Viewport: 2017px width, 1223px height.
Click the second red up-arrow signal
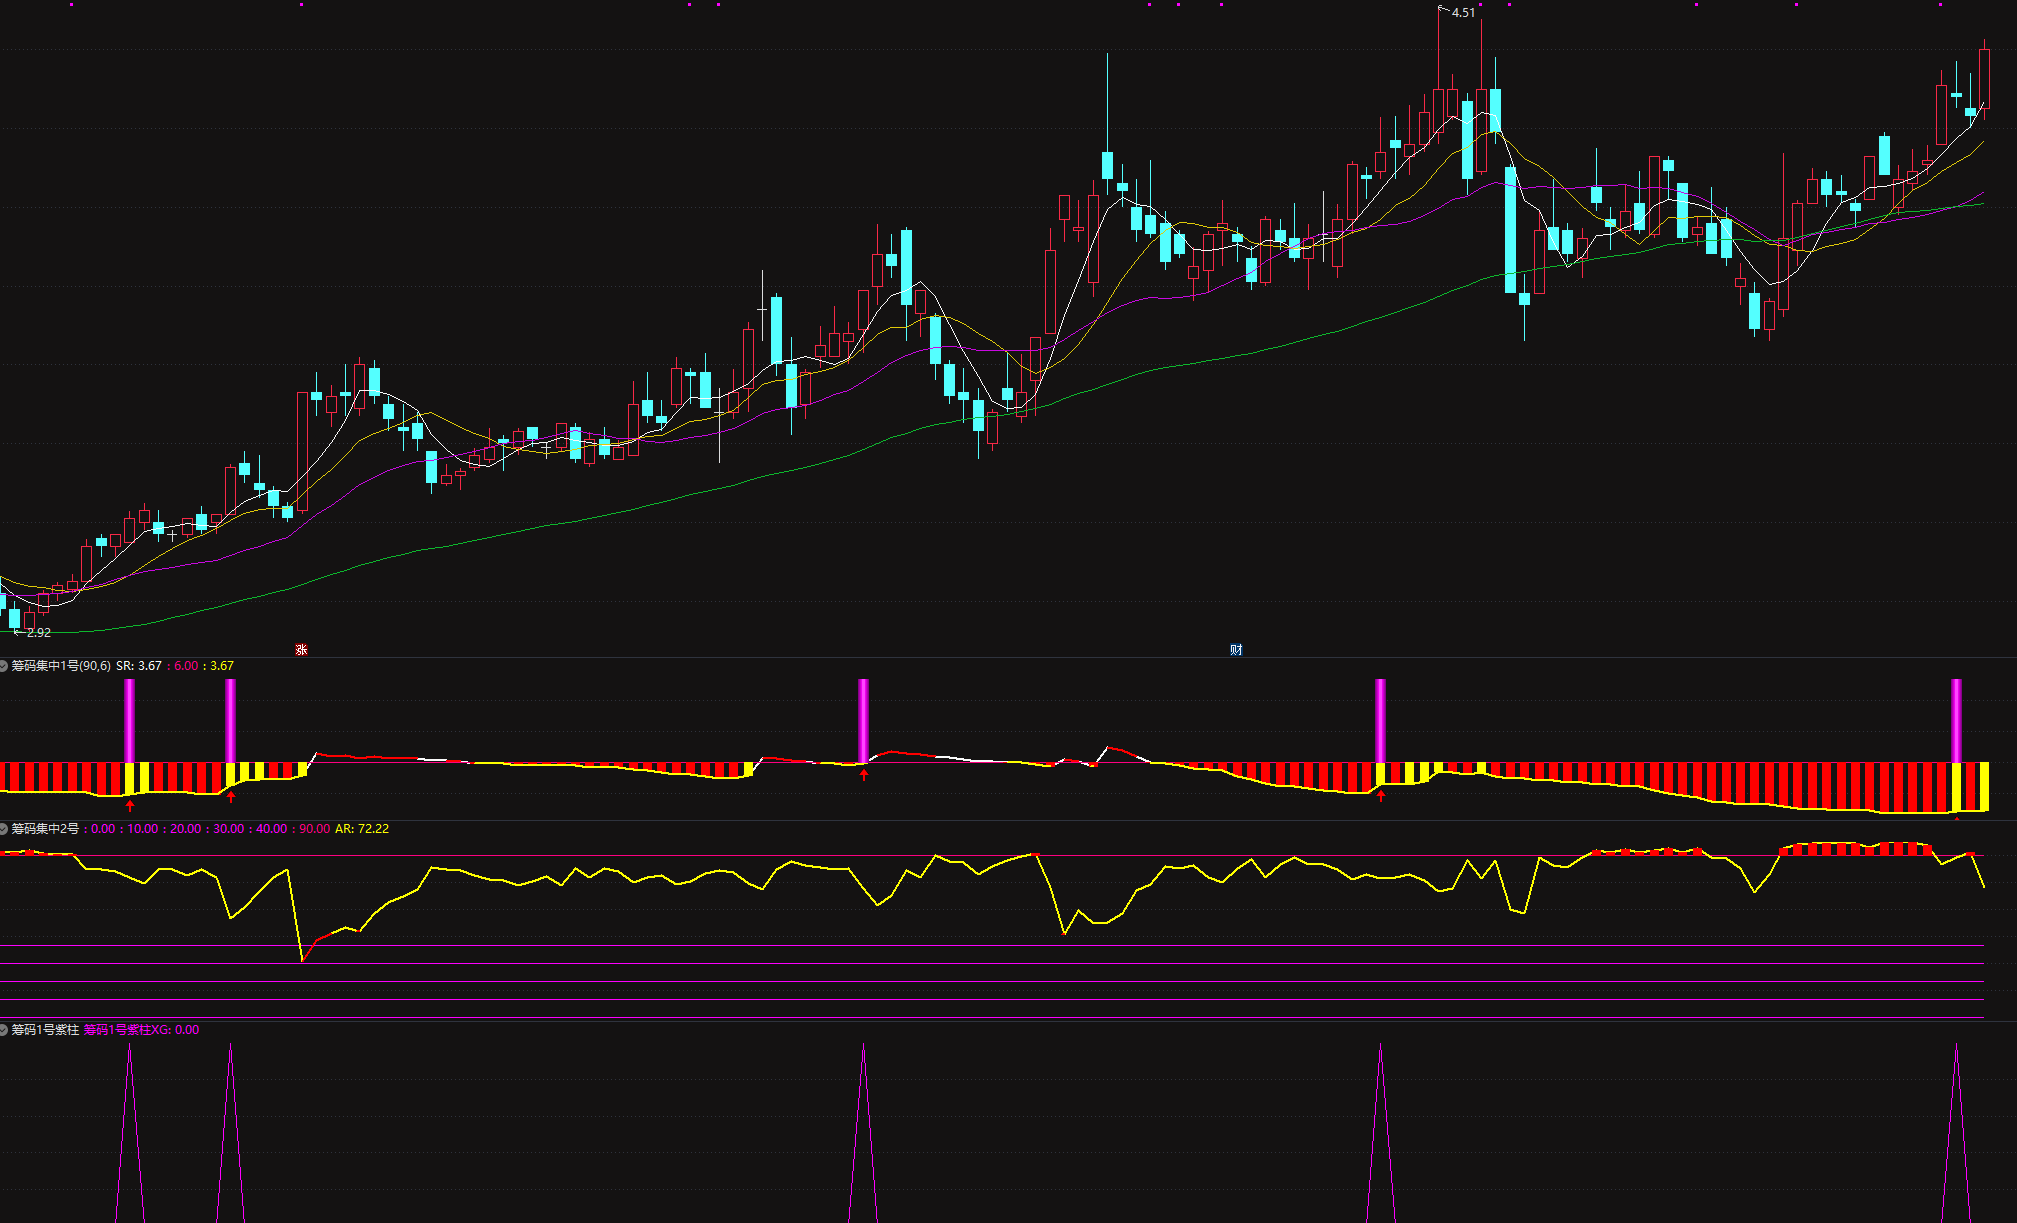point(231,797)
